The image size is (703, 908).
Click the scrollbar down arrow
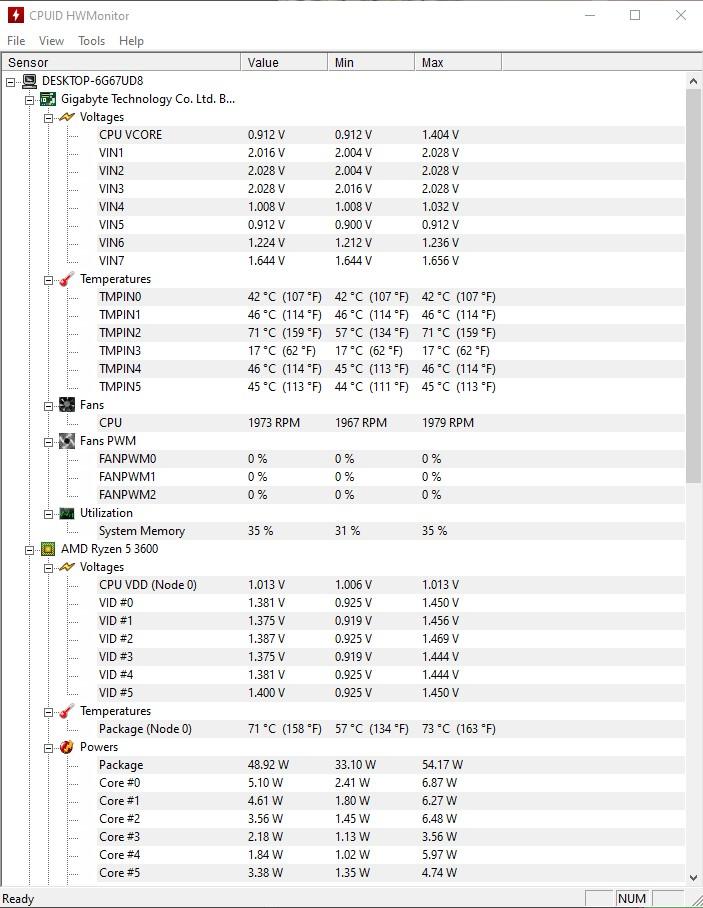pos(694,877)
